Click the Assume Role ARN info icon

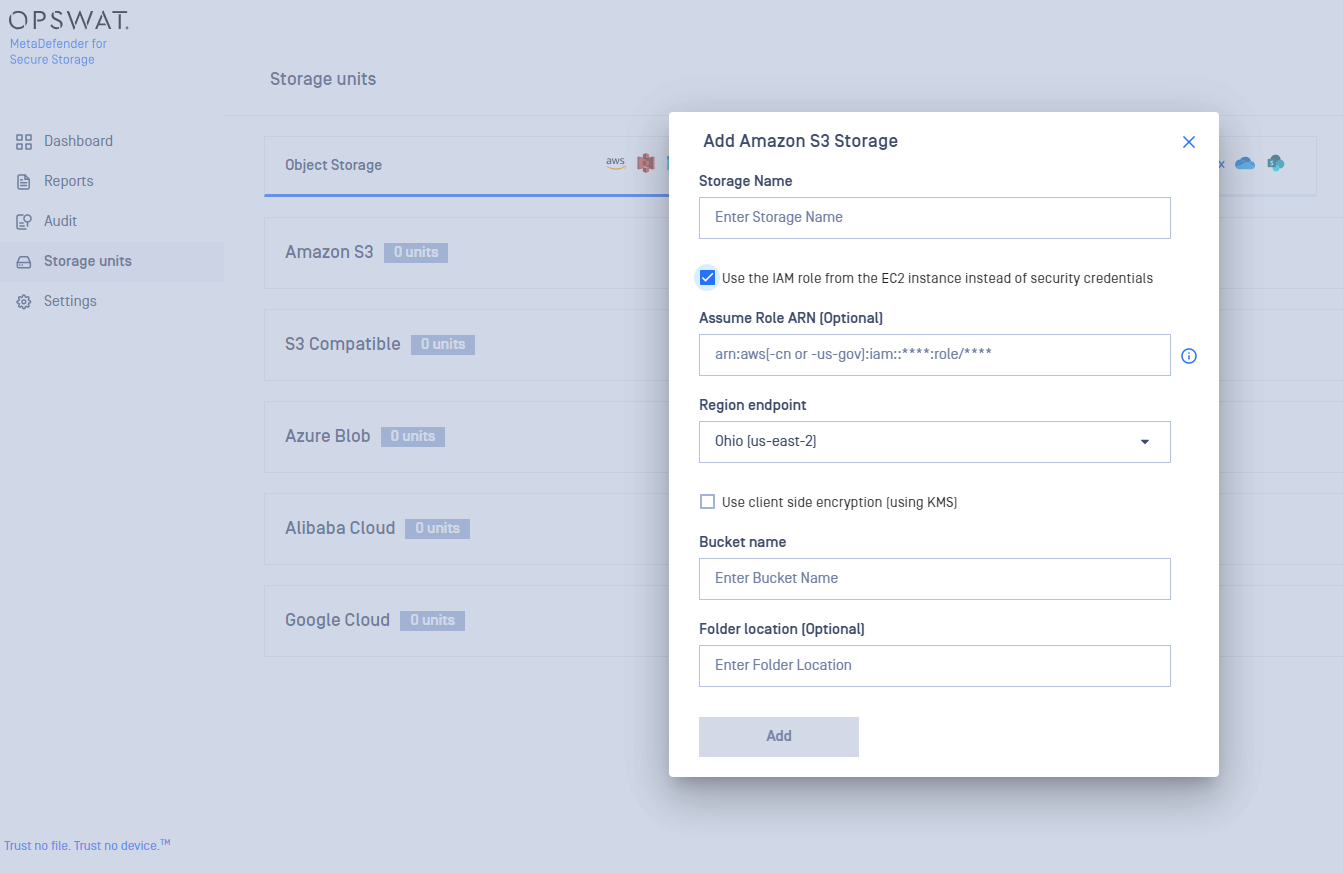coord(1189,356)
